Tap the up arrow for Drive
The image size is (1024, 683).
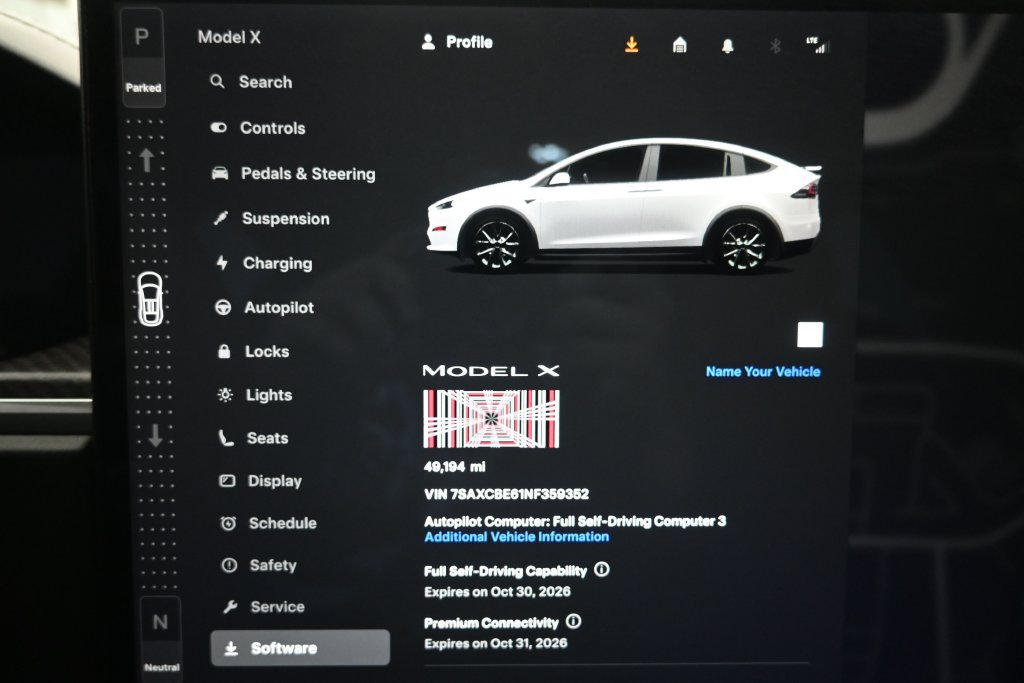click(x=147, y=160)
